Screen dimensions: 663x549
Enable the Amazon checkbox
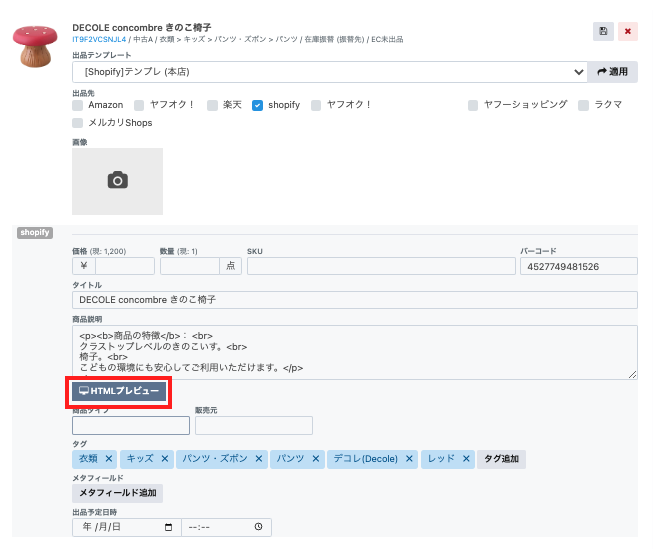[x=77, y=105]
